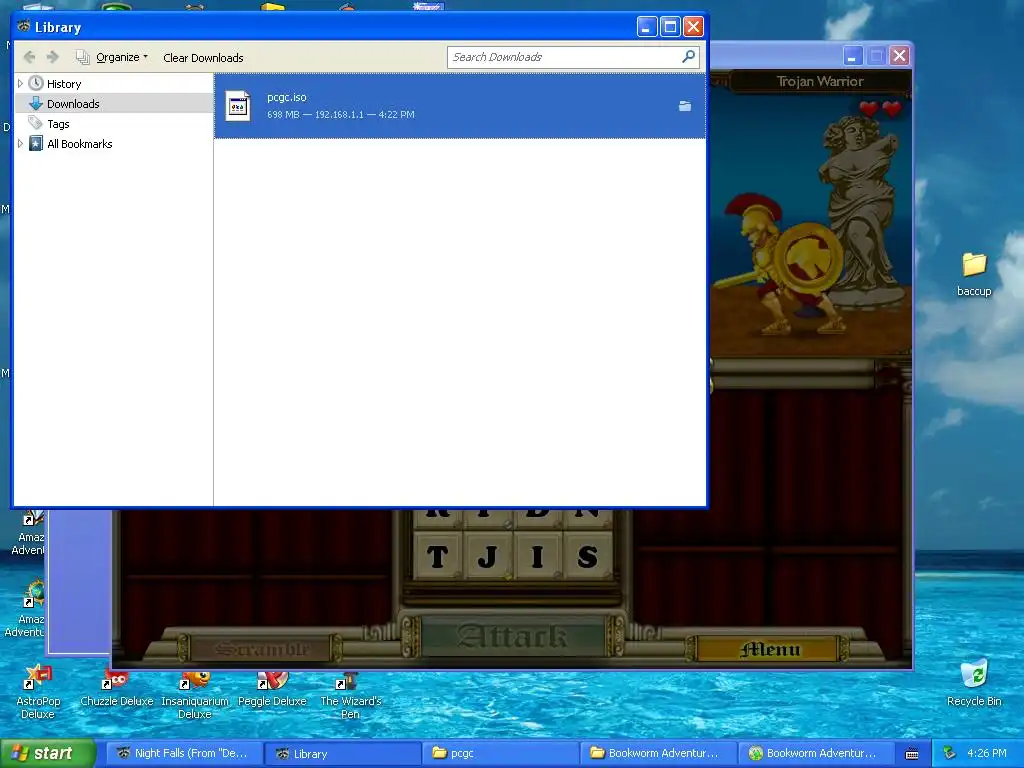This screenshot has width=1024, height=768.
Task: Select History in the sidebar
Action: 64,84
